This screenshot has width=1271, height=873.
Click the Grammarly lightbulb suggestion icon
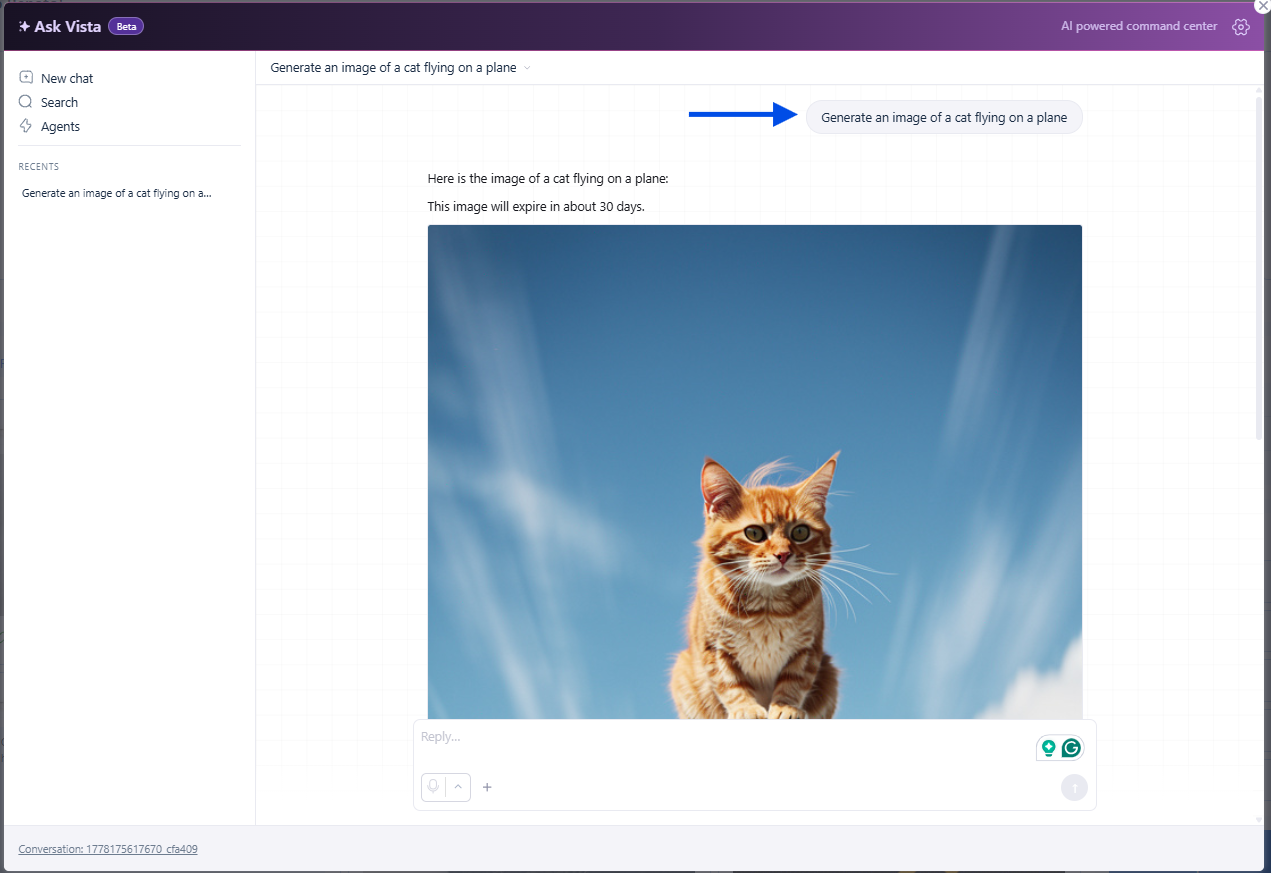pyautogui.click(x=1049, y=748)
